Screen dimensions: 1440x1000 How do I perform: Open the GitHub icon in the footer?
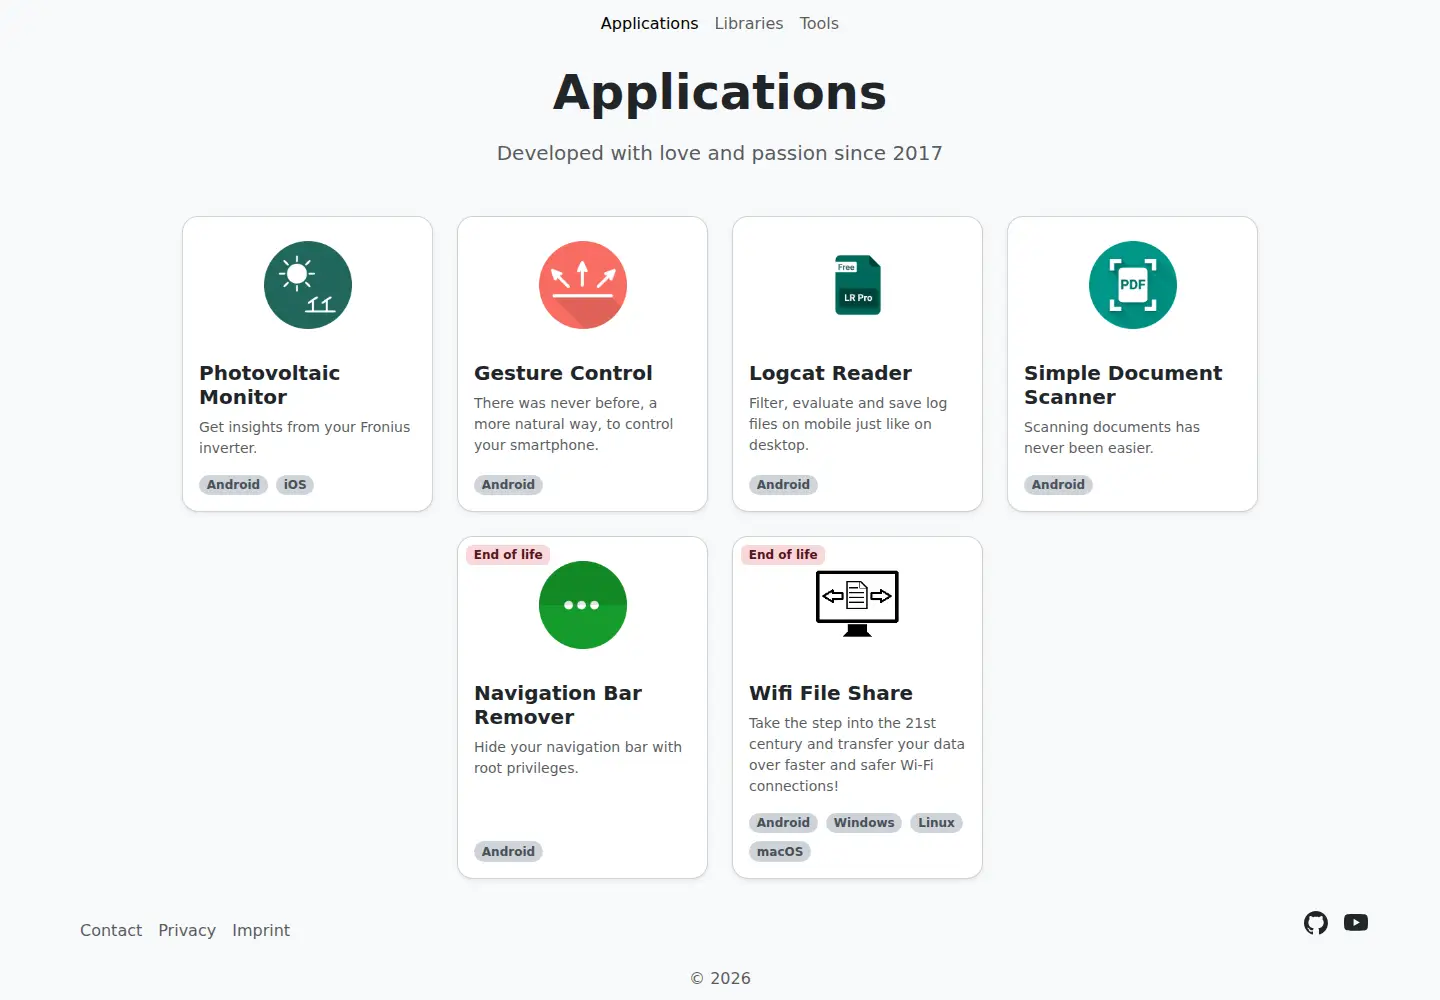1316,923
